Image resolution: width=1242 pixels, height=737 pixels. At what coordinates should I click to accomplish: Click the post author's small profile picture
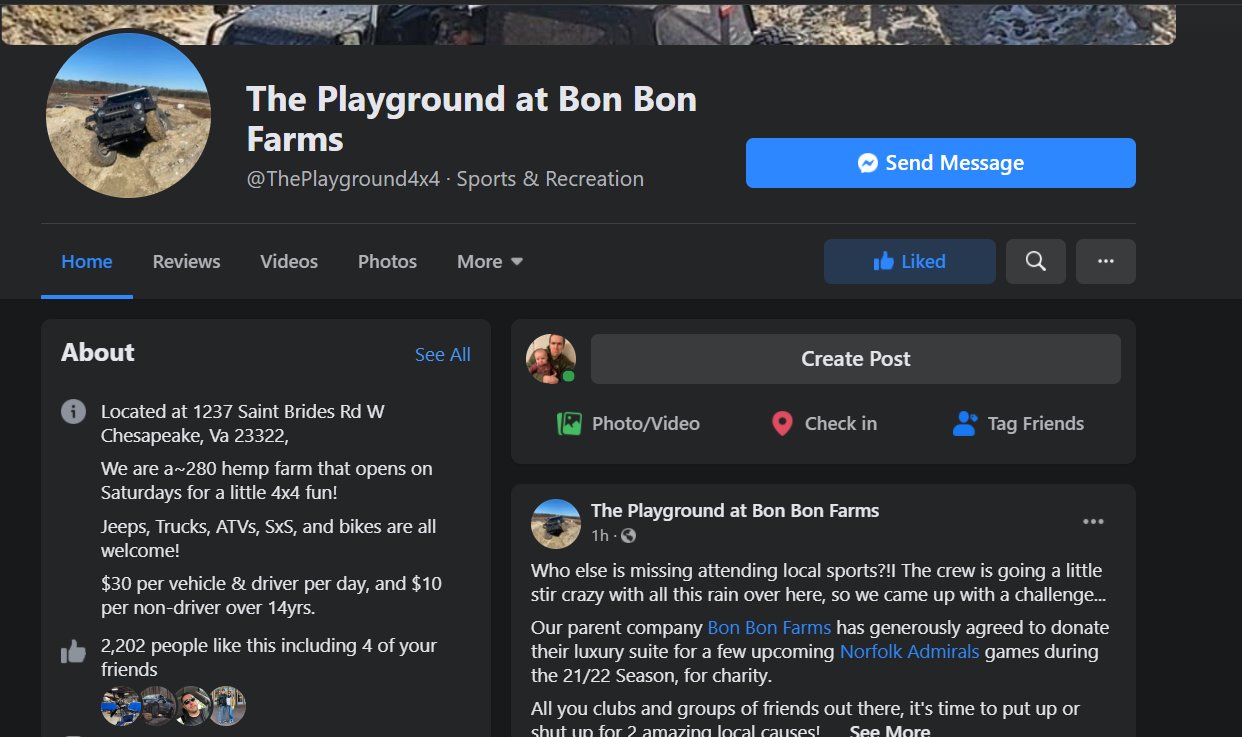click(556, 523)
